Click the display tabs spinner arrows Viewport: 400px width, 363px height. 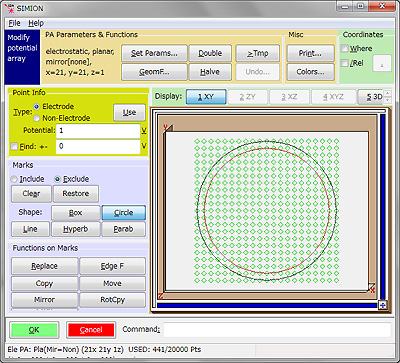pos(387,97)
